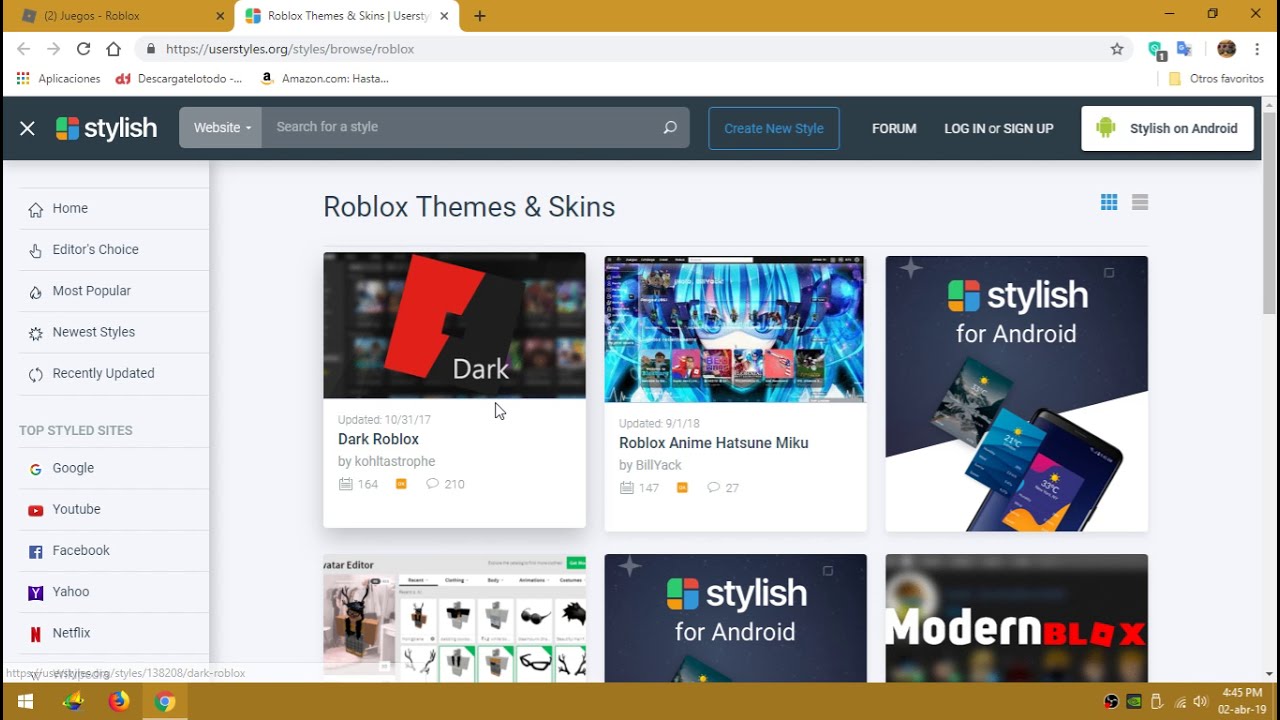Open Editor's Choice in the sidebar
Screen dimensions: 1280x720
[95, 249]
